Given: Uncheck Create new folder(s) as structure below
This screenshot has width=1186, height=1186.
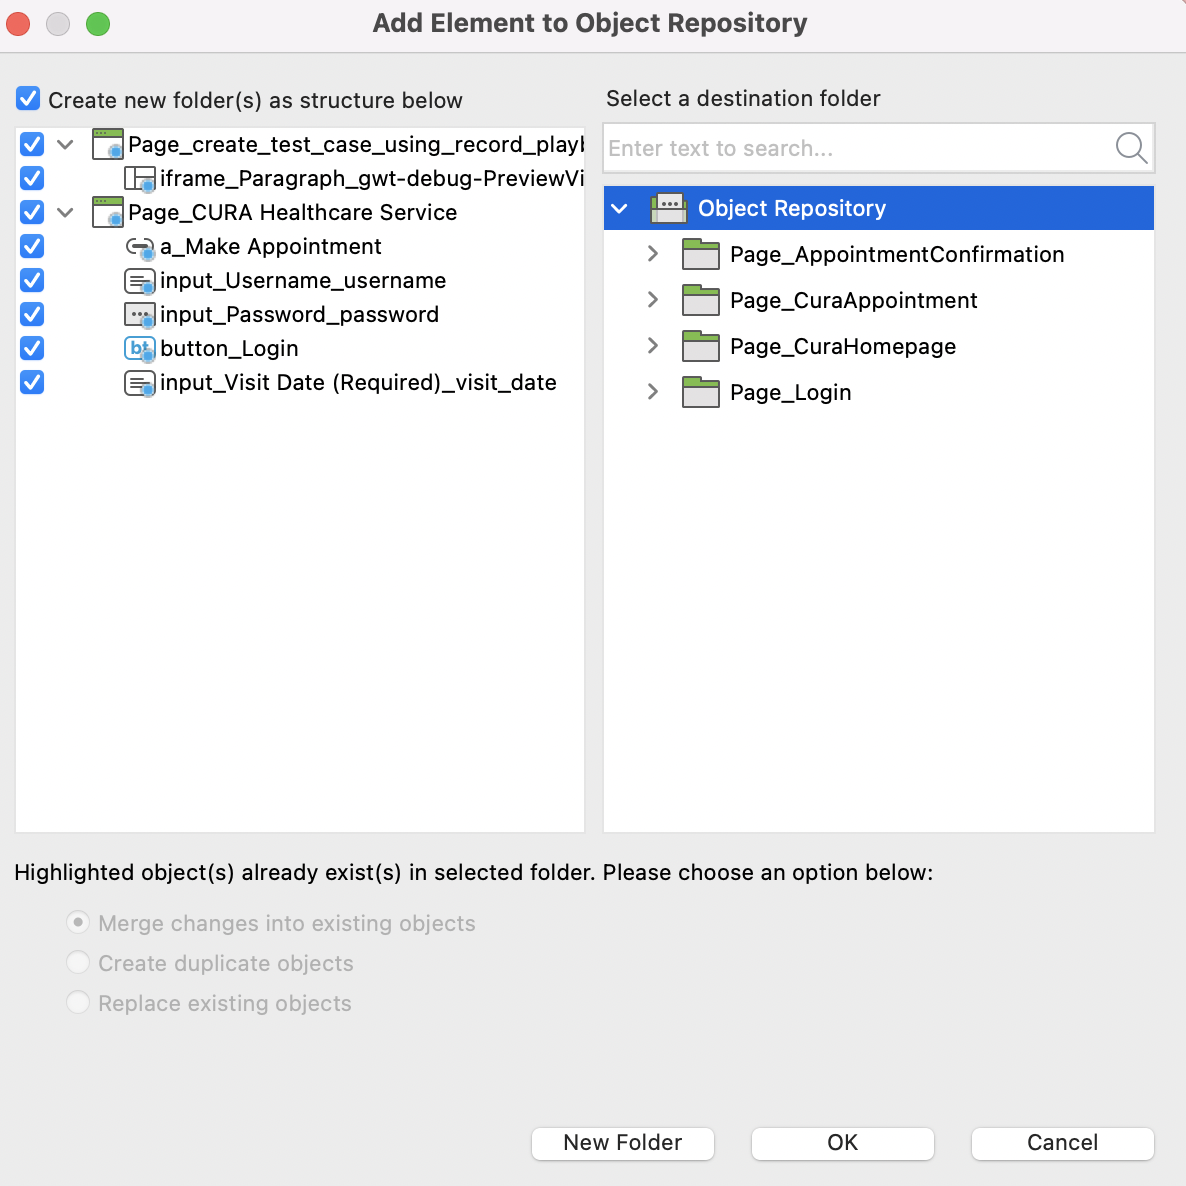Looking at the screenshot, I should point(27,98).
